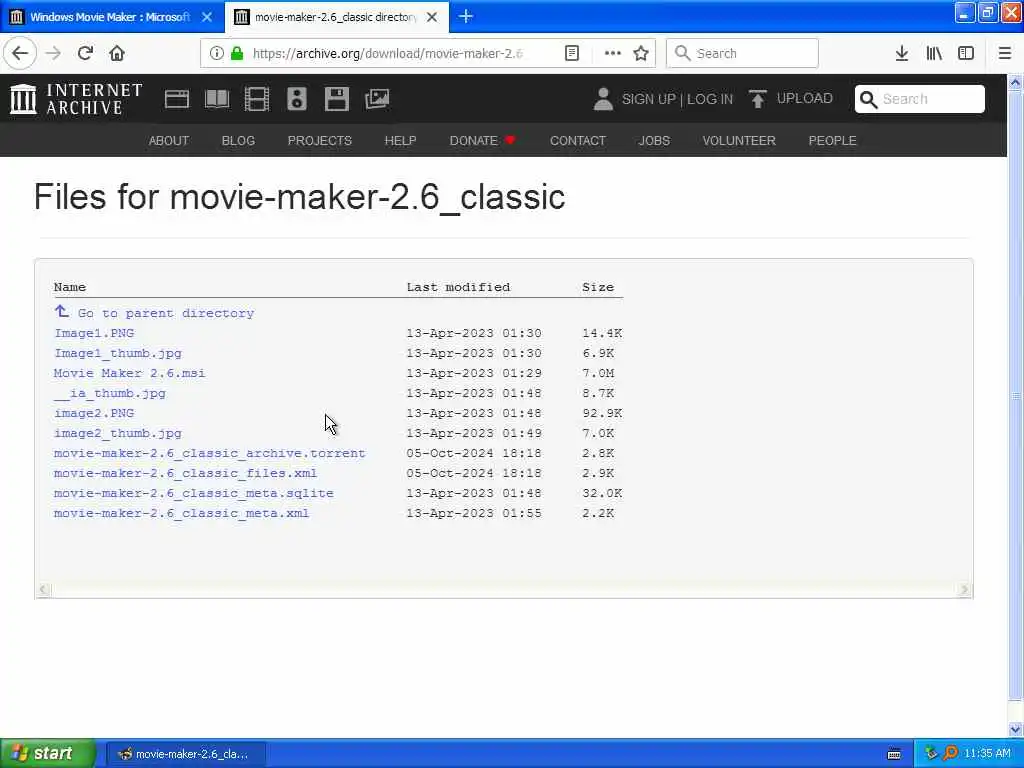Open the BLOG menu item
Image resolution: width=1024 pixels, height=768 pixels.
click(238, 140)
